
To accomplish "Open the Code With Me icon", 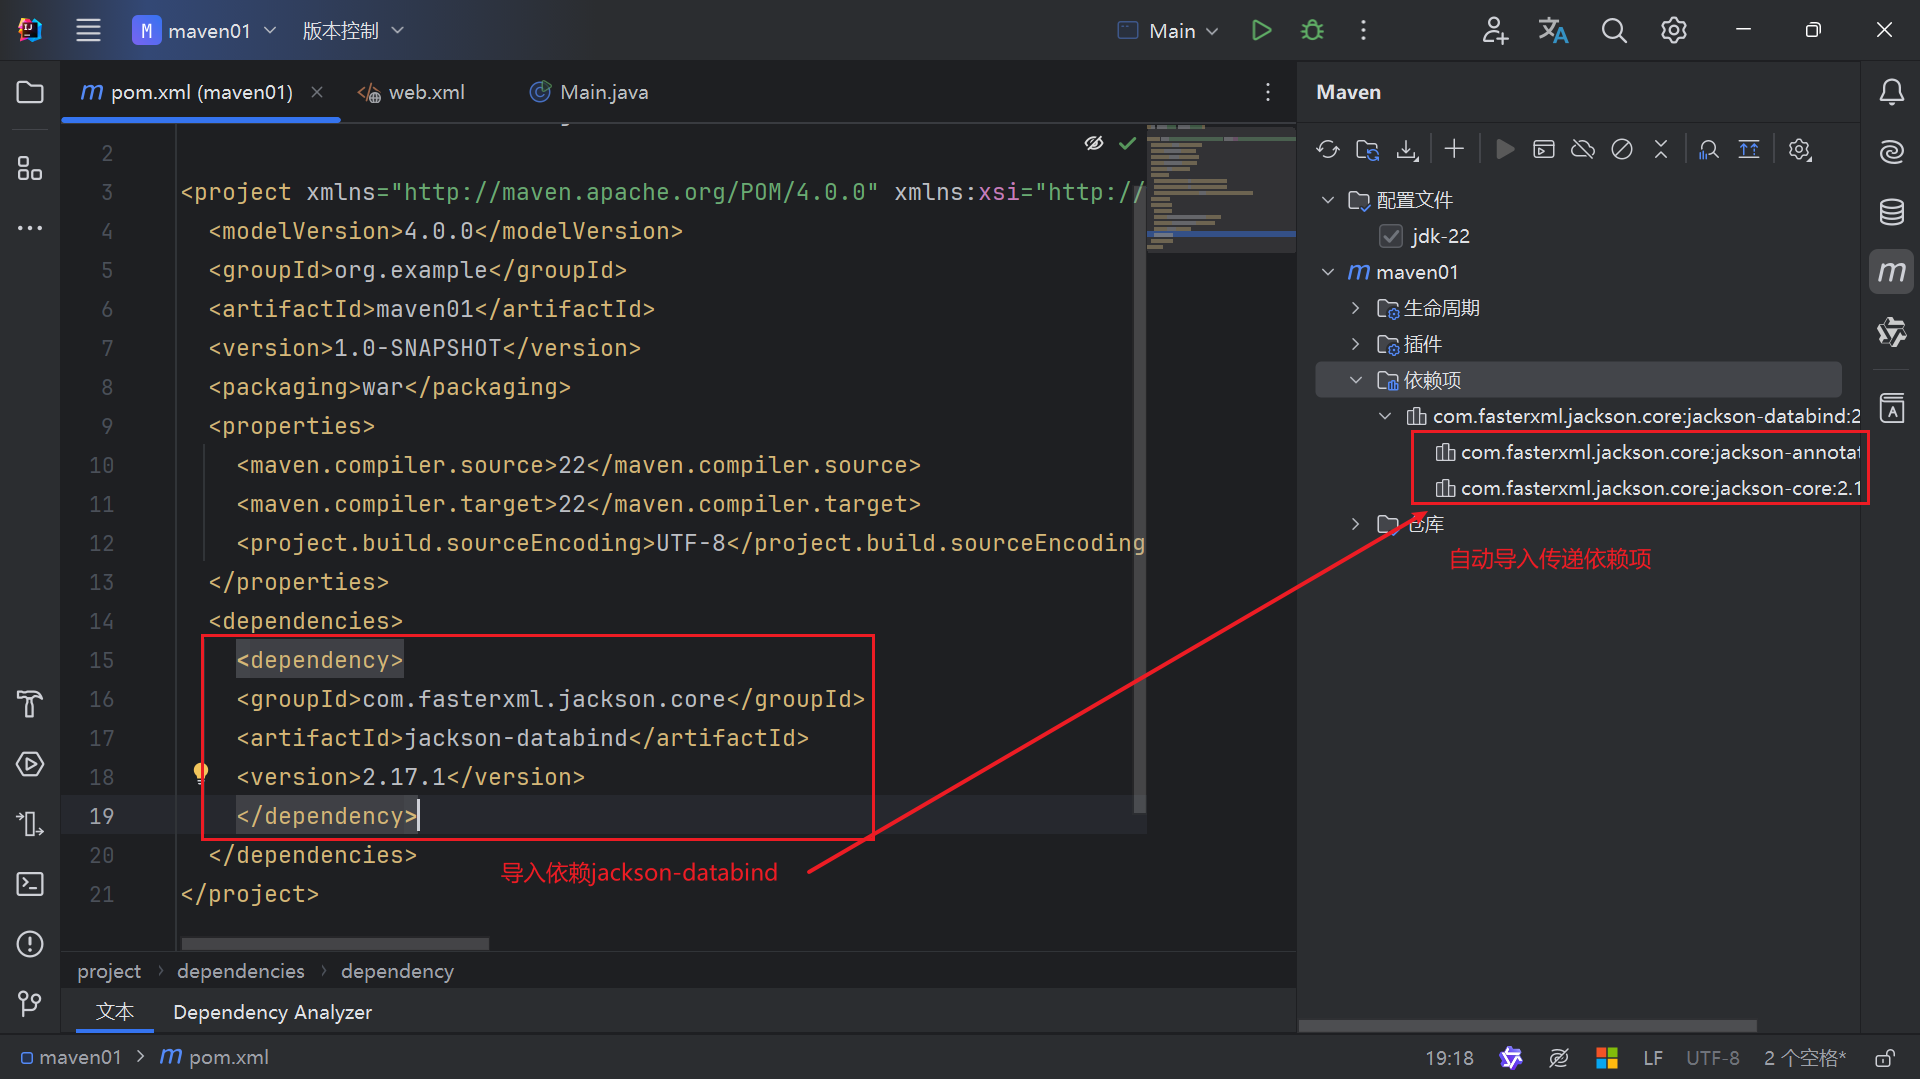I will (1494, 30).
